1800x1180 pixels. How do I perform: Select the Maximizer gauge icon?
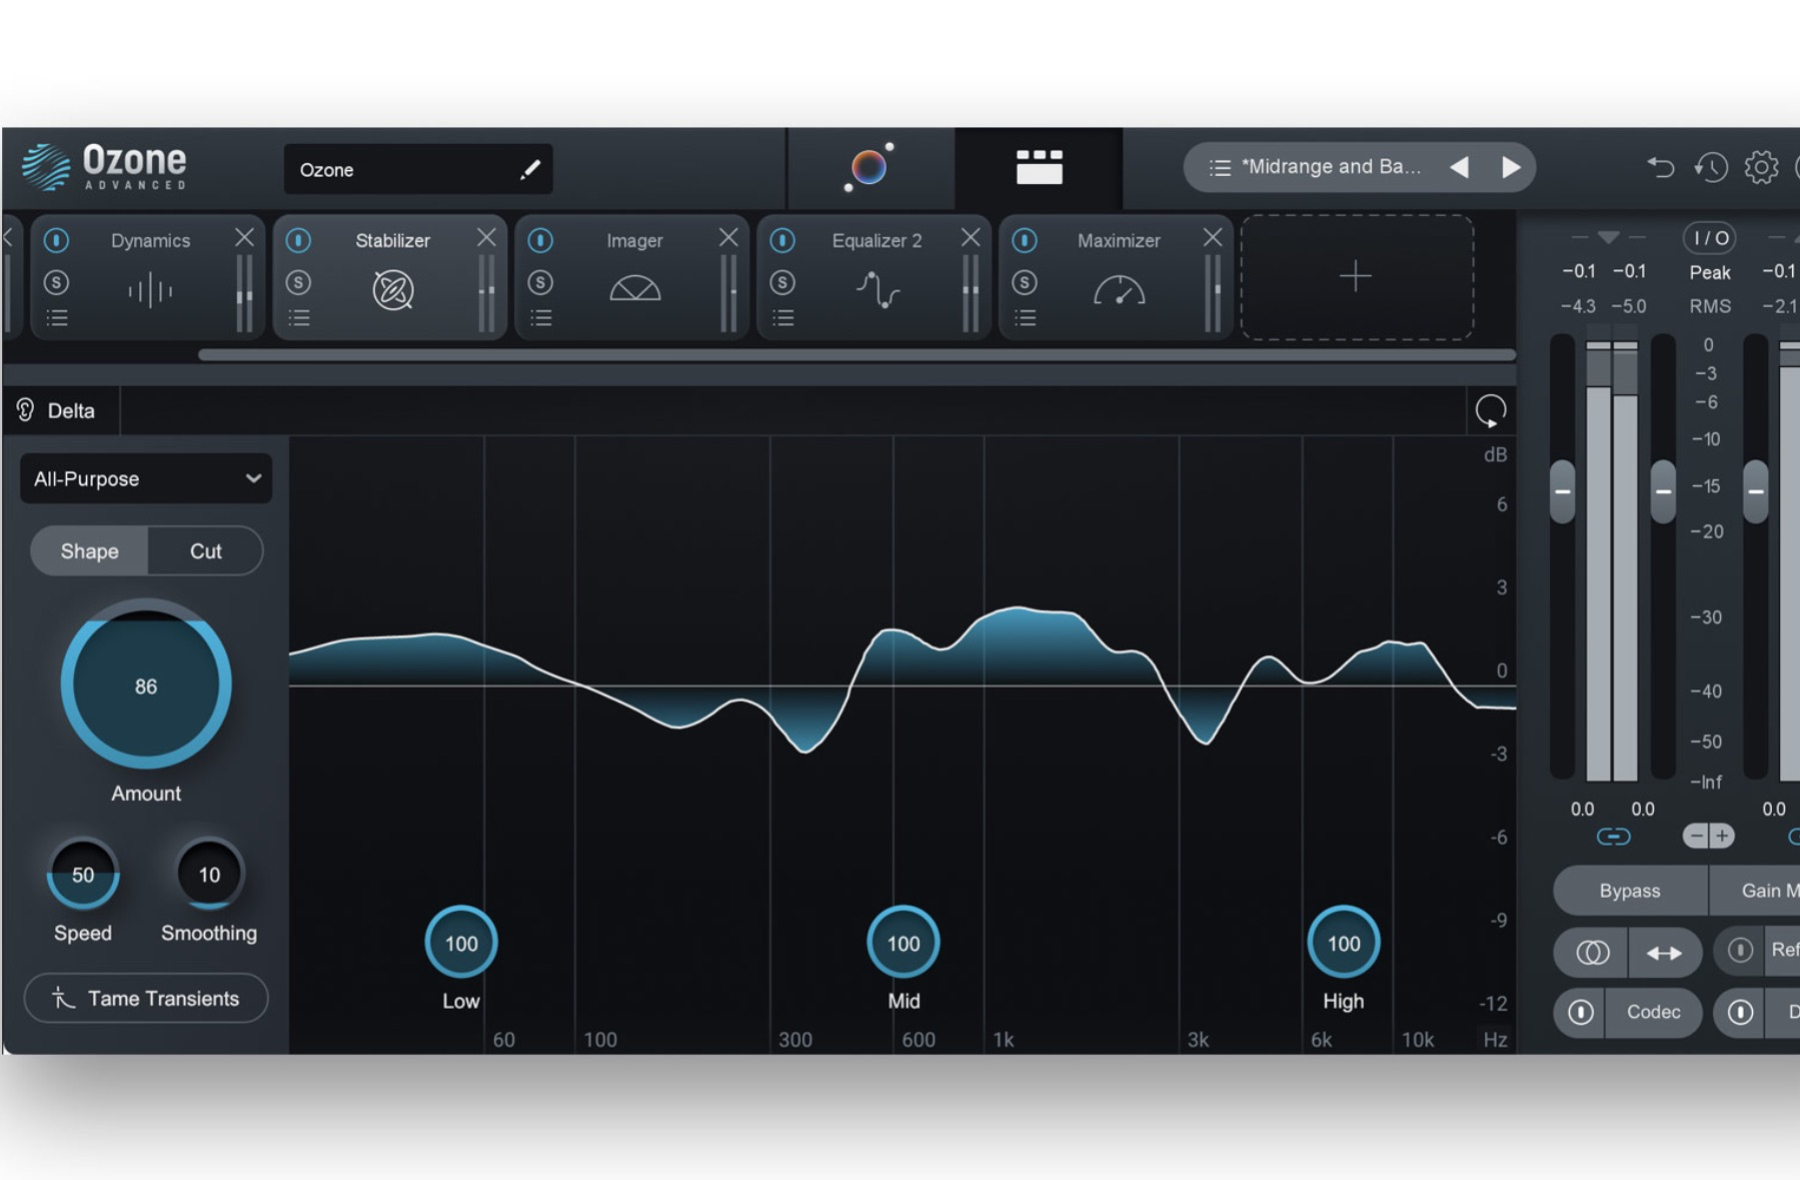coord(1119,290)
